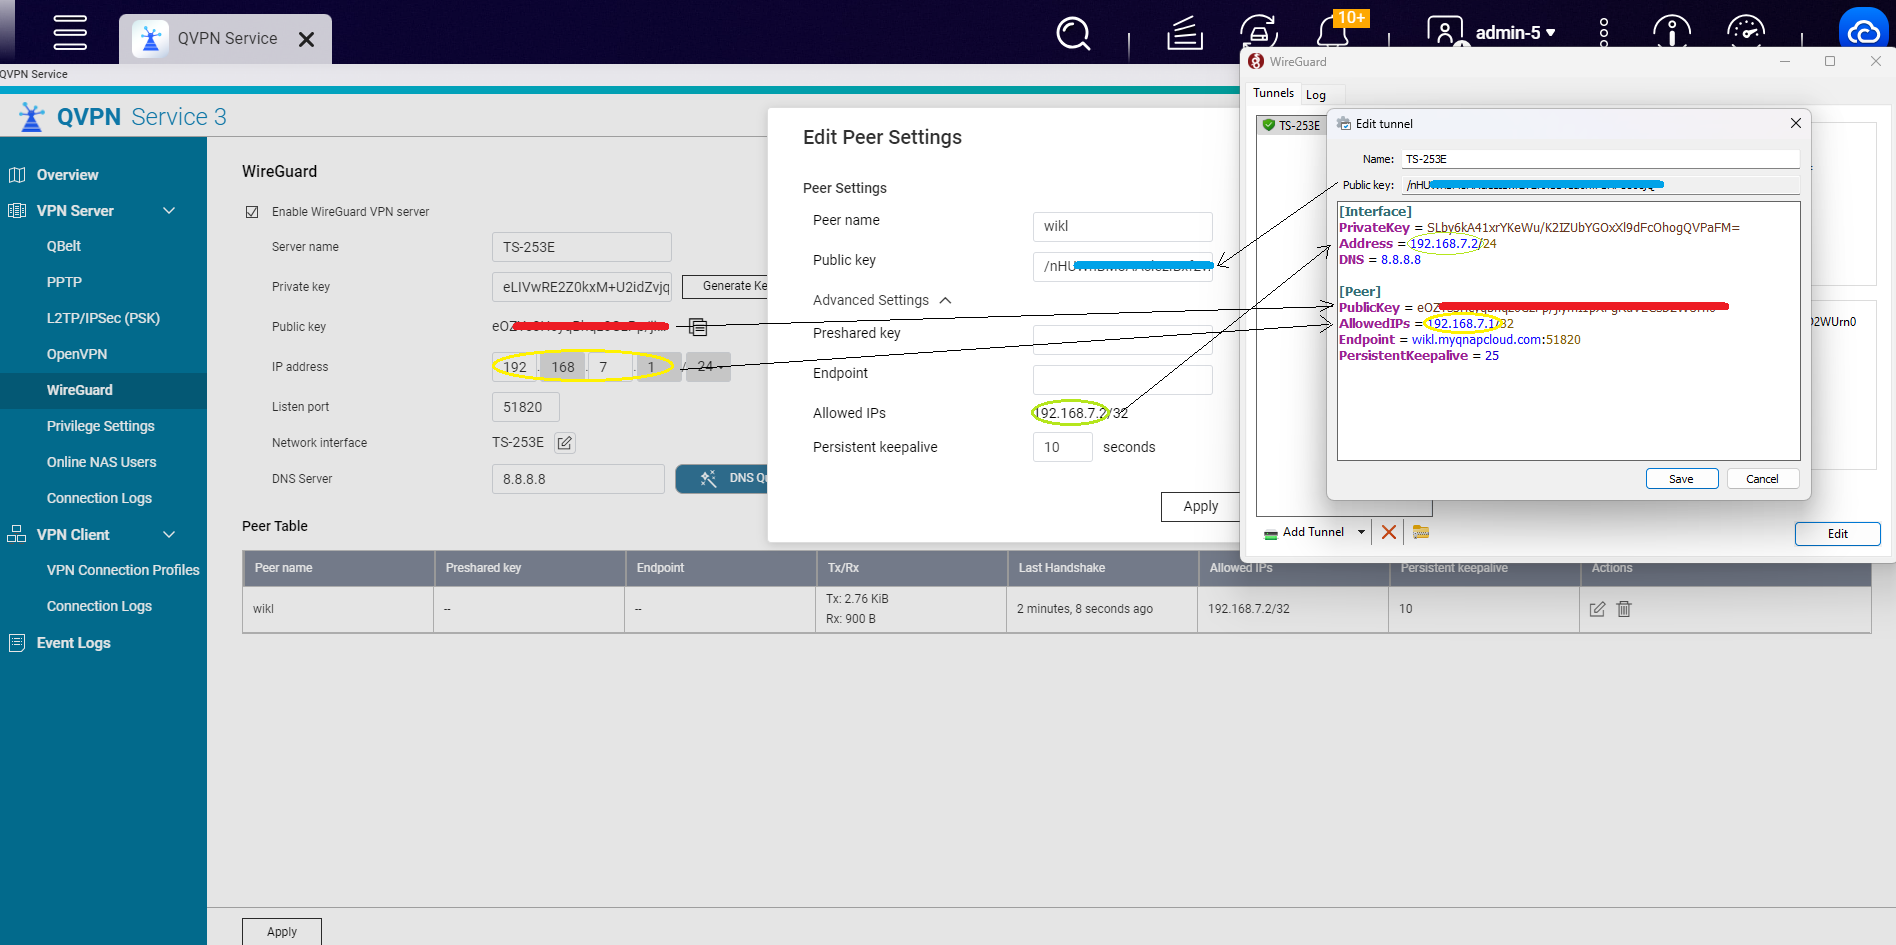Open the dashboard gauge icon
The image size is (1896, 945).
(1746, 32)
